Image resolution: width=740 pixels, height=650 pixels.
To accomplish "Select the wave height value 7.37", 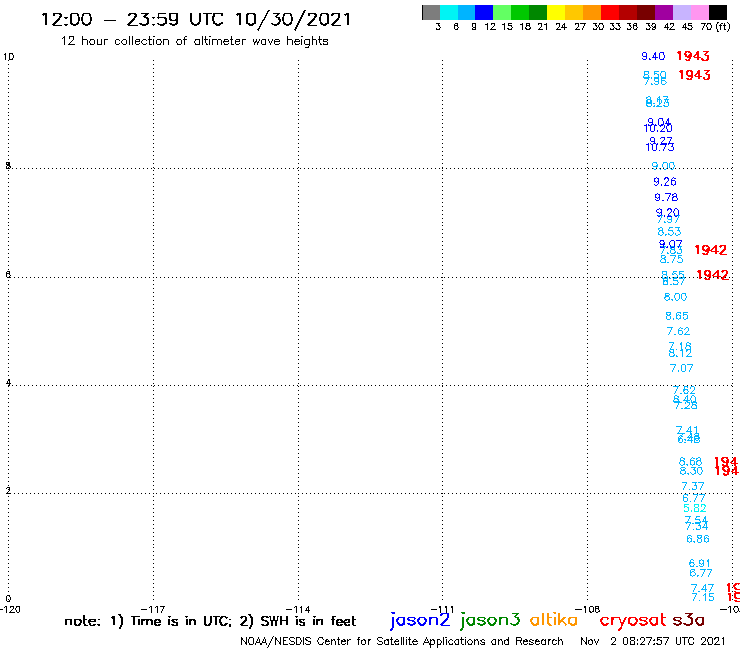I will click(693, 486).
